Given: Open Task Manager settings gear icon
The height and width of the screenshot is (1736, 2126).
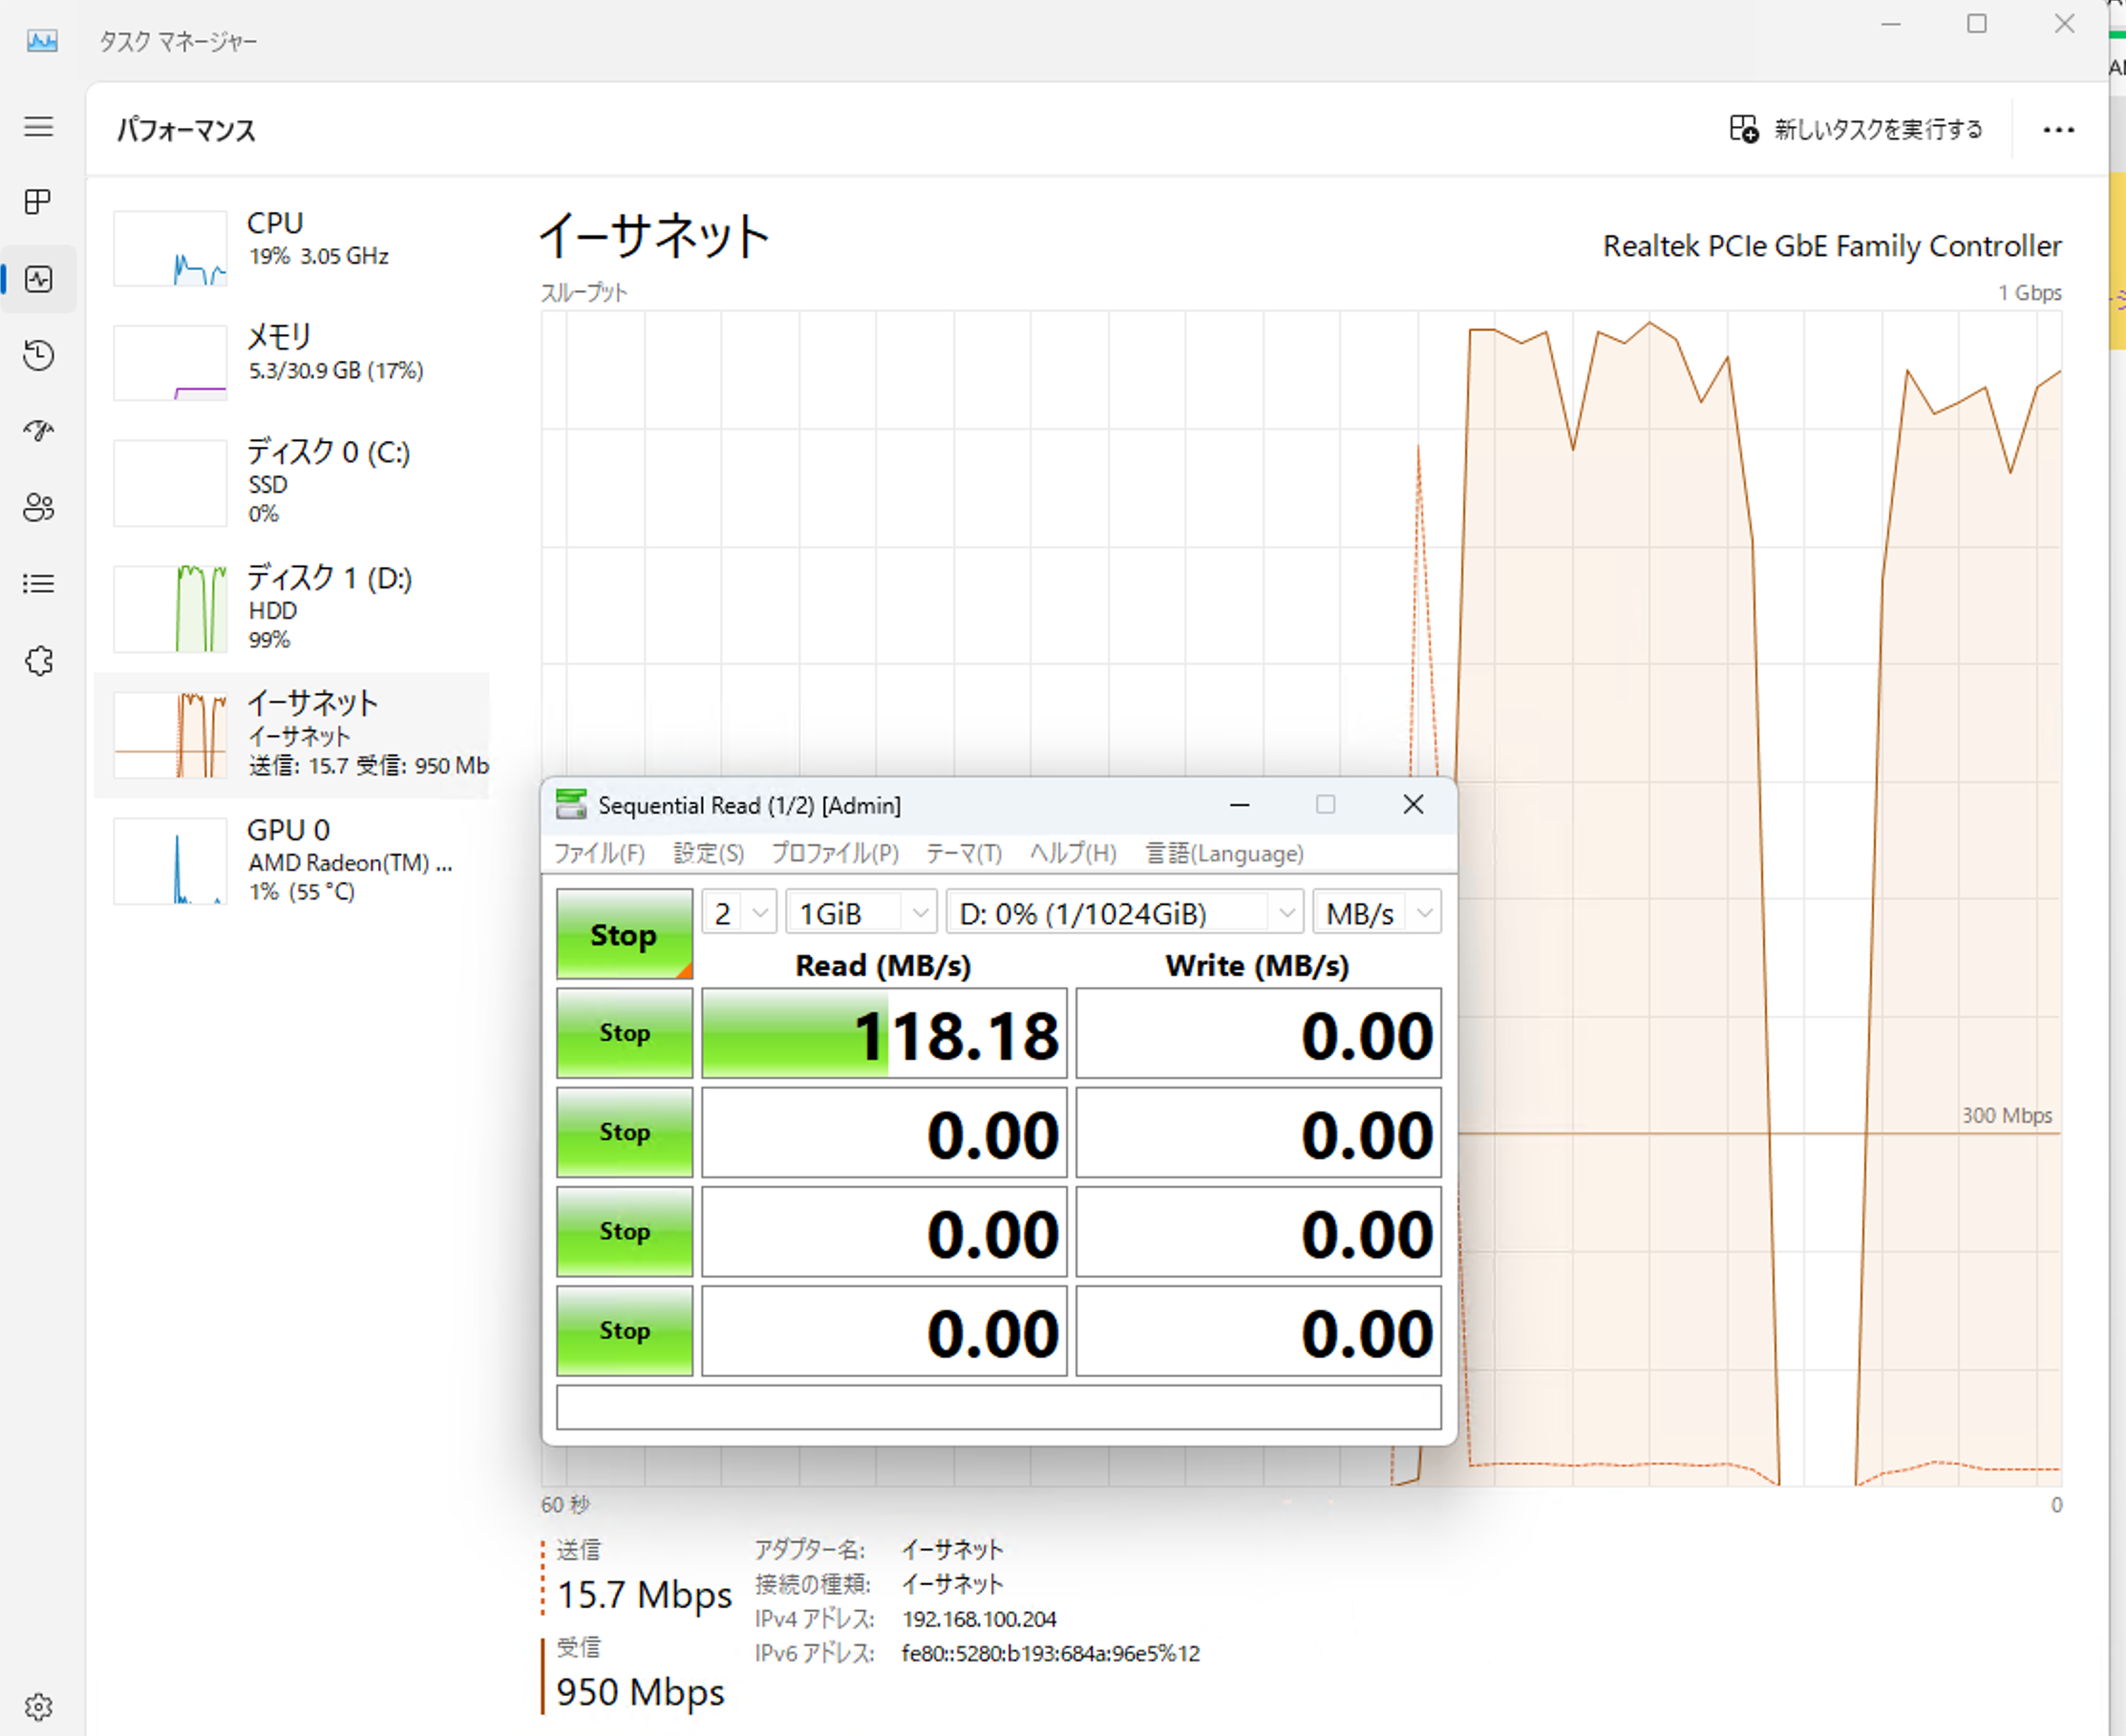Looking at the screenshot, I should 38,1706.
